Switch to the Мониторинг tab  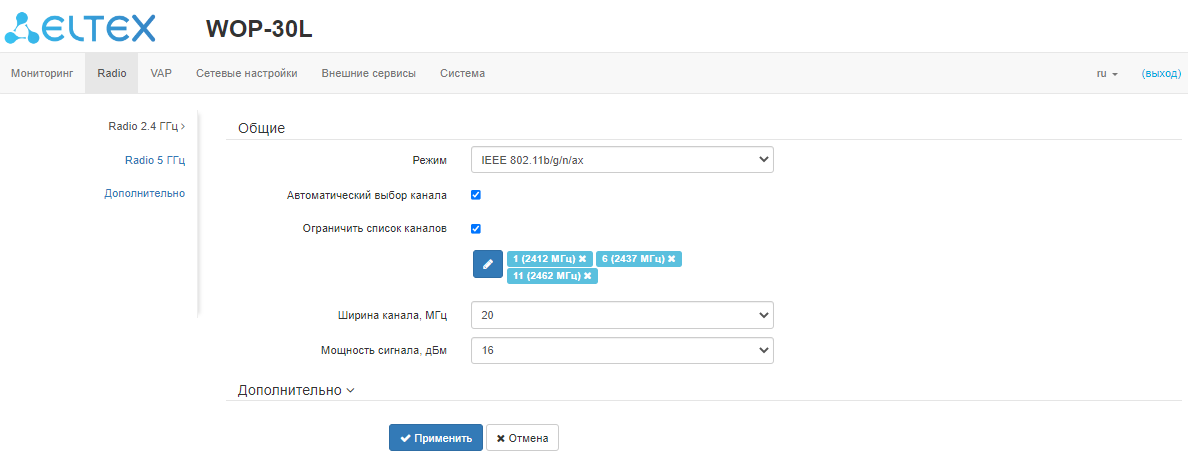coord(42,74)
